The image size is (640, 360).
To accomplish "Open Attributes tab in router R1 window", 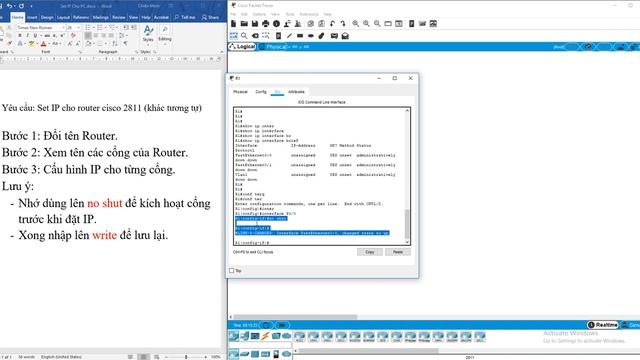I will point(296,92).
